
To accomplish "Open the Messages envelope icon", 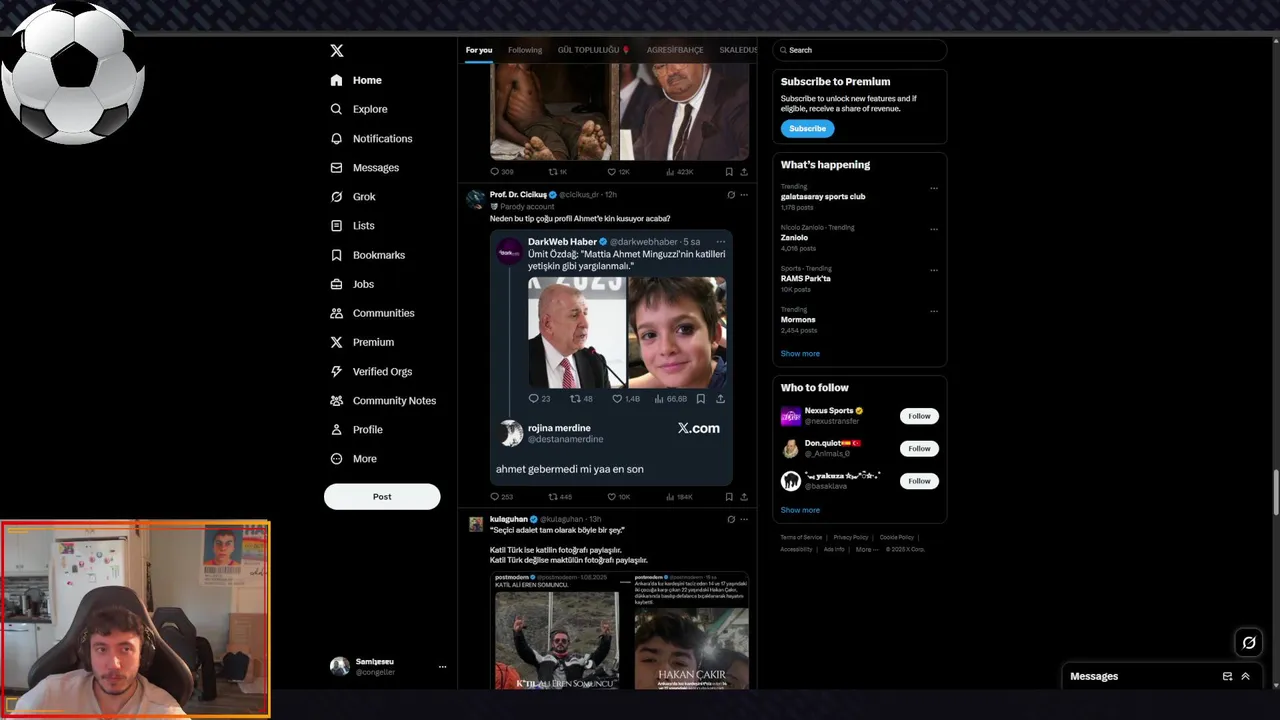I will coord(337,167).
